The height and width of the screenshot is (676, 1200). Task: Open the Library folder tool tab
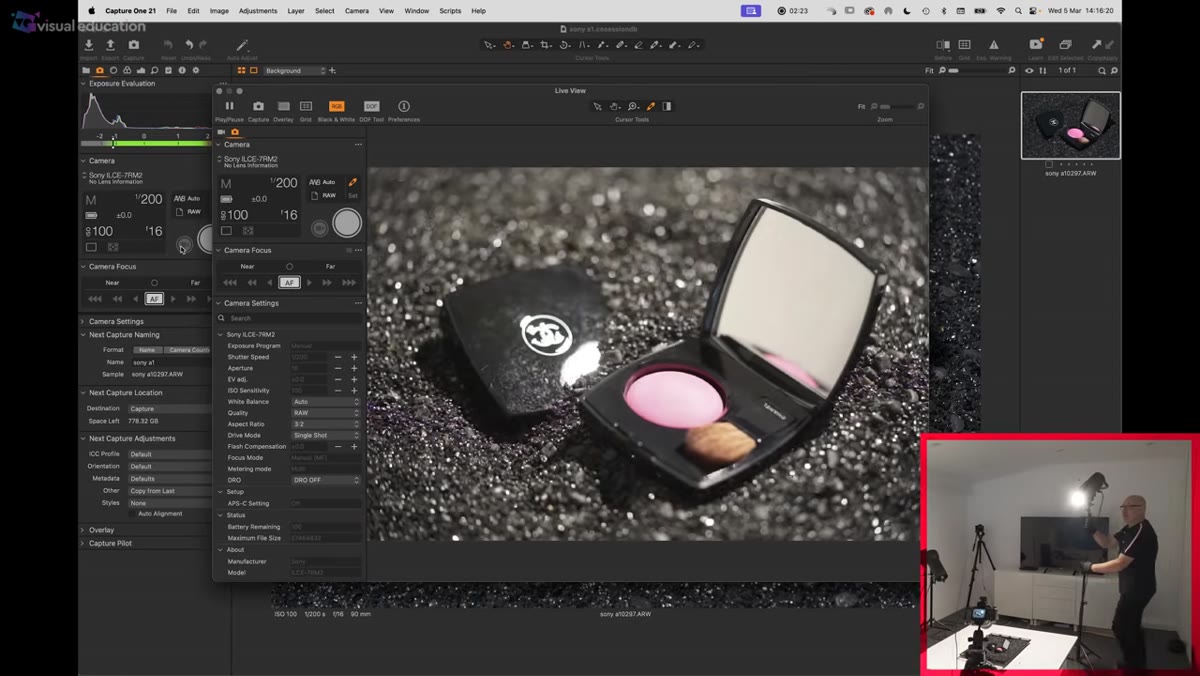86,71
